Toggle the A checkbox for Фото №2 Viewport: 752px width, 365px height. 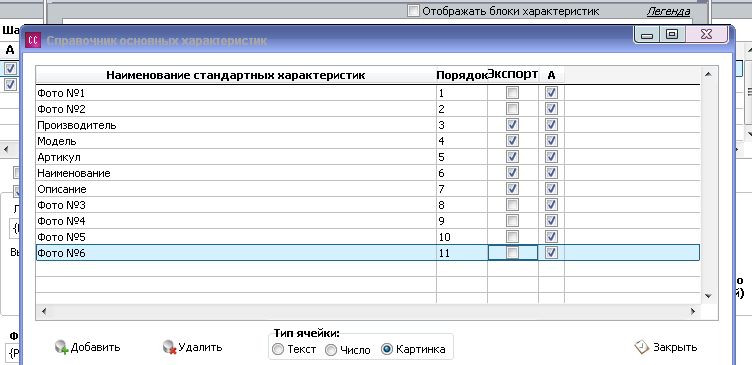(x=551, y=109)
